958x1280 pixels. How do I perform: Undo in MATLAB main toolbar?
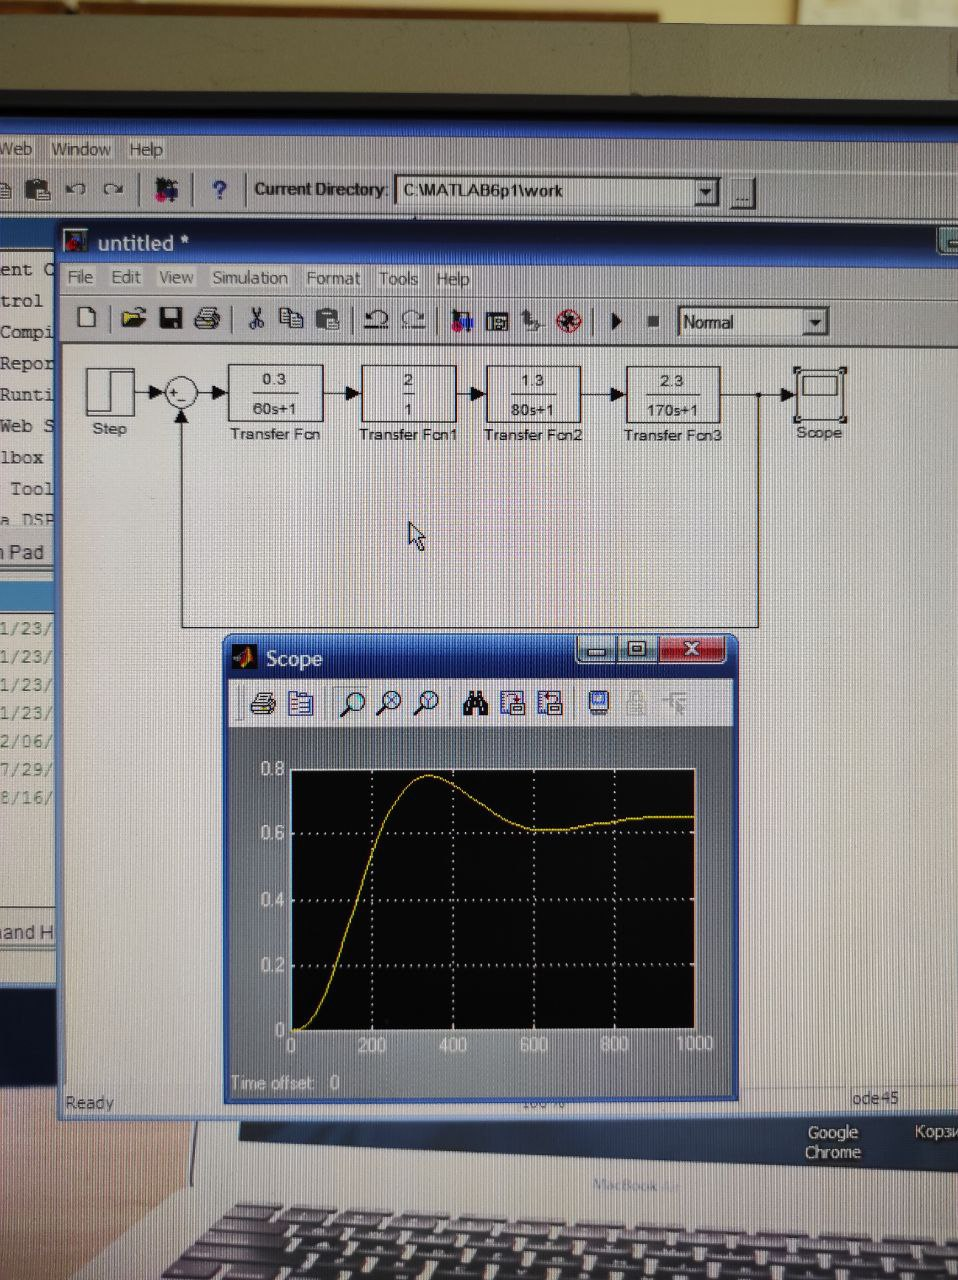75,188
